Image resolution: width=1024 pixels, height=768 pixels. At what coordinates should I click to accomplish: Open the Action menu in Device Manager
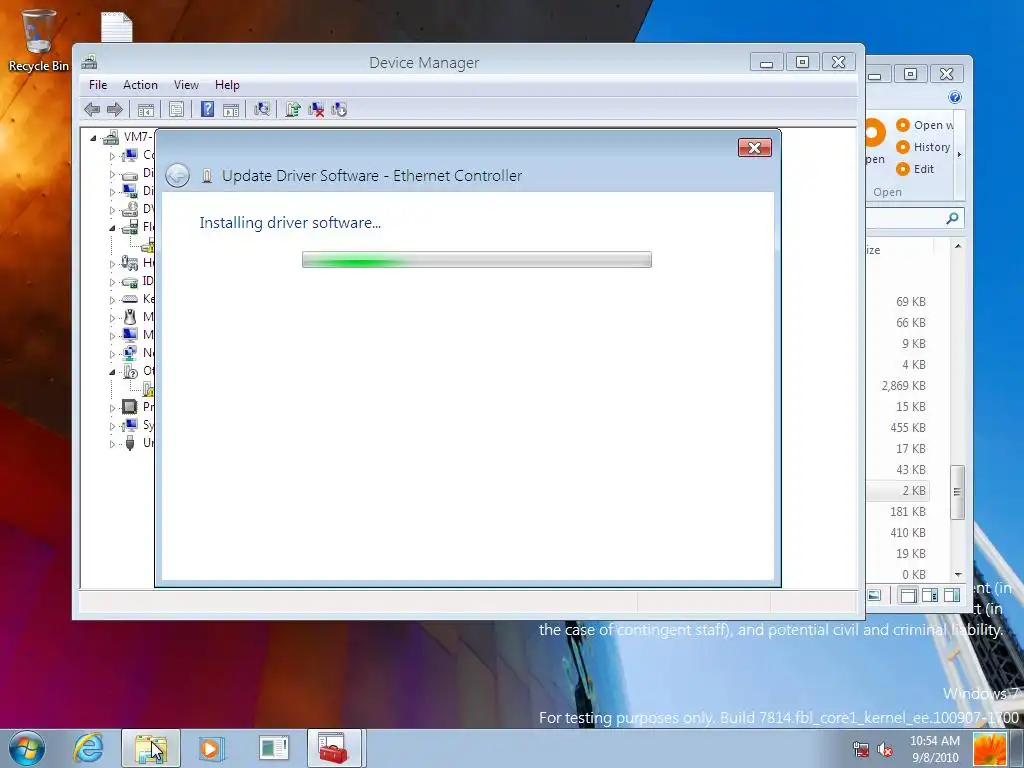point(140,85)
